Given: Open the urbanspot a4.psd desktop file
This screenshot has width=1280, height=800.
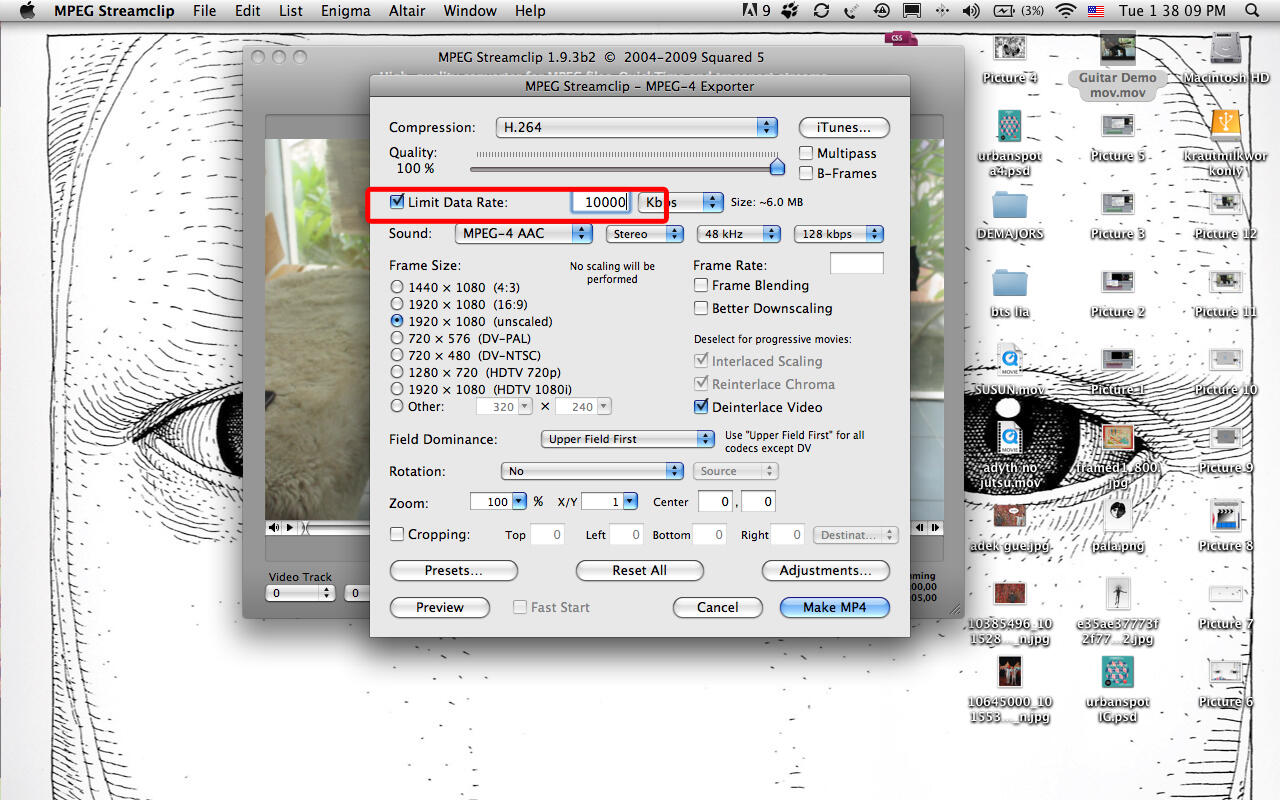Looking at the screenshot, I should click(1009, 125).
